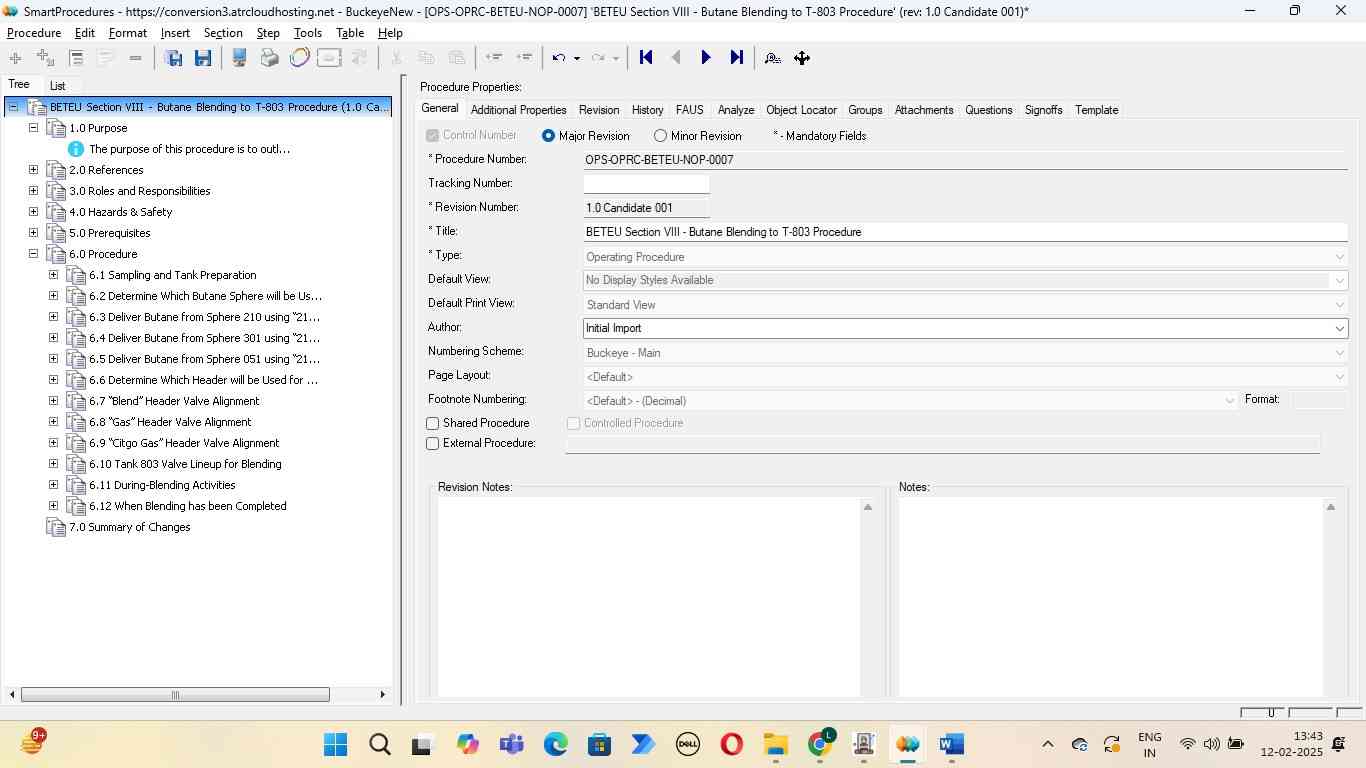Select 6.8 Gas Header Valve Alignment item
The image size is (1366, 768).
point(170,422)
